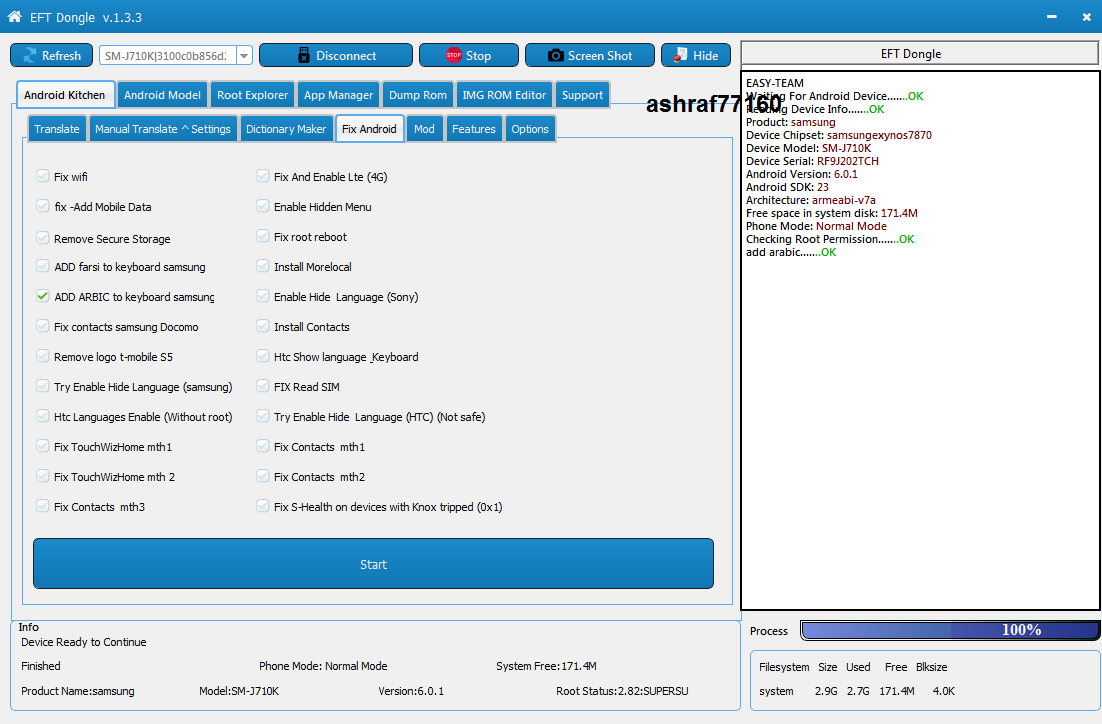This screenshot has width=1102, height=724.
Task: Click the Refresh button with the arrows icon
Action: click(x=51, y=56)
